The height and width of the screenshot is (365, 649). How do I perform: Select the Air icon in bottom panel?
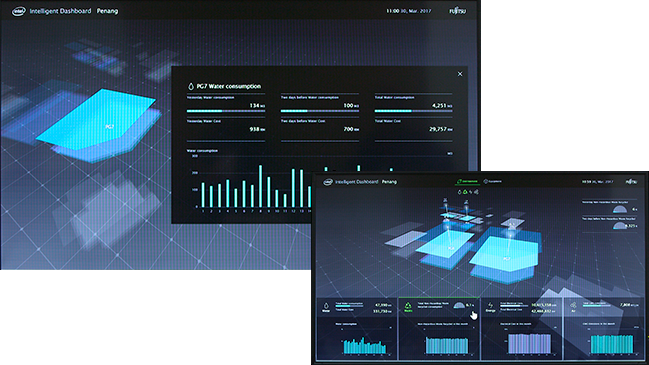tap(573, 305)
